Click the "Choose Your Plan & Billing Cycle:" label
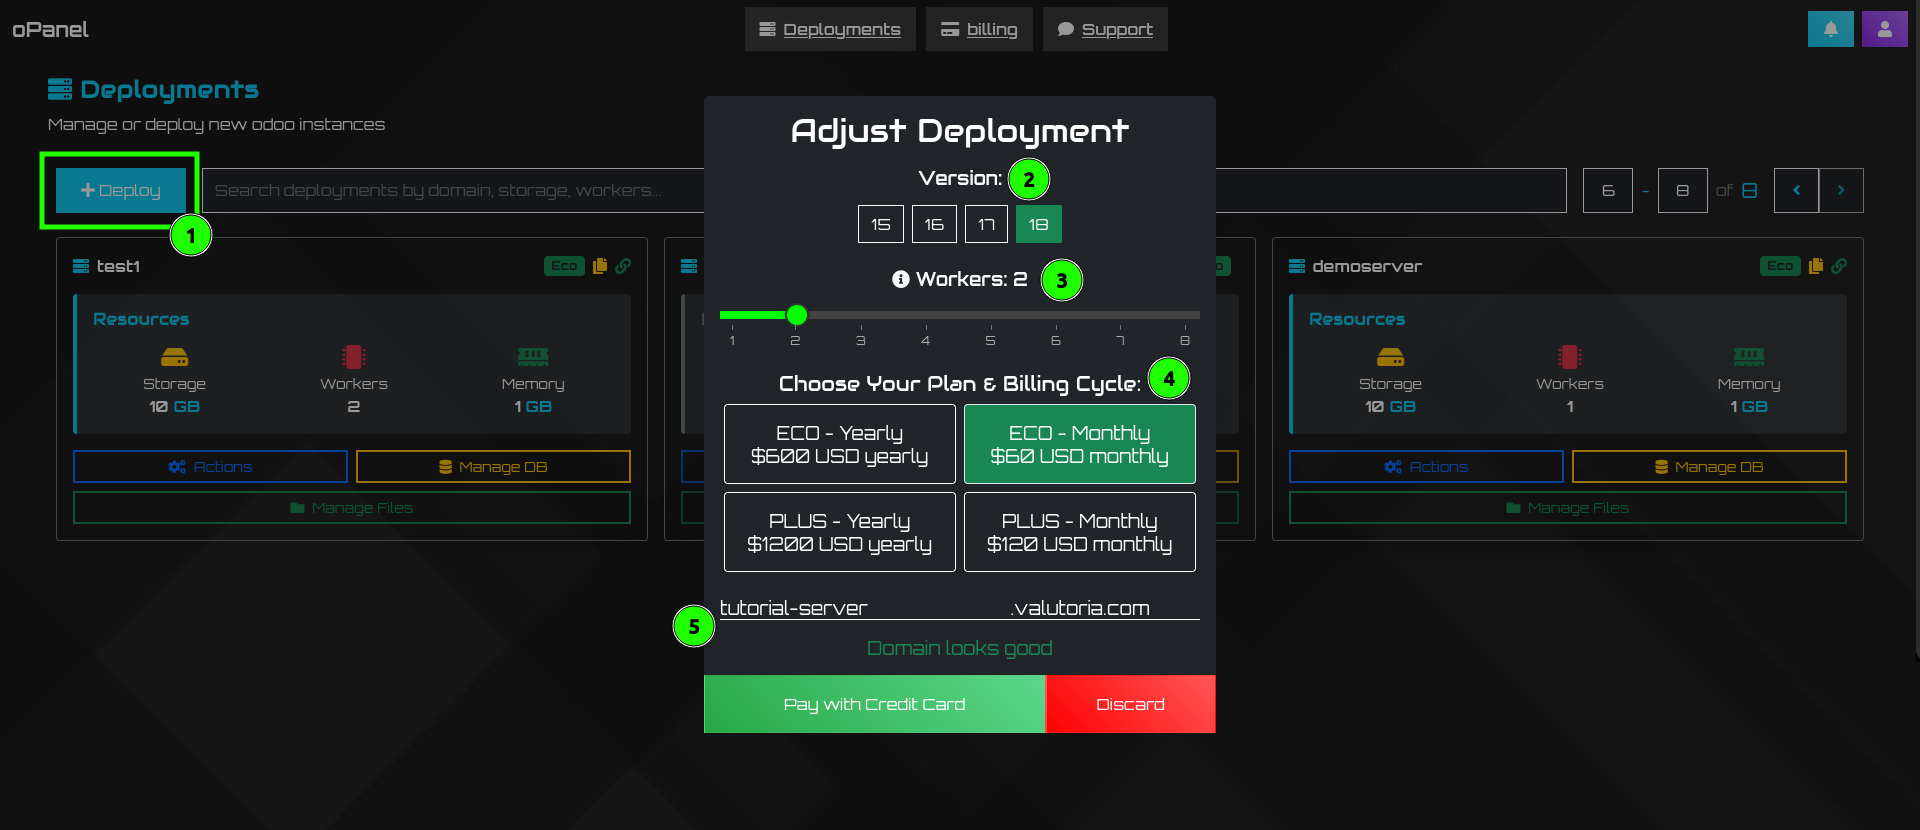 [x=960, y=384]
